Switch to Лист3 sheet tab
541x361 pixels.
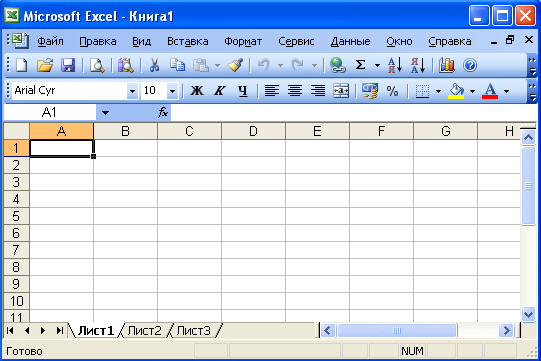193,331
